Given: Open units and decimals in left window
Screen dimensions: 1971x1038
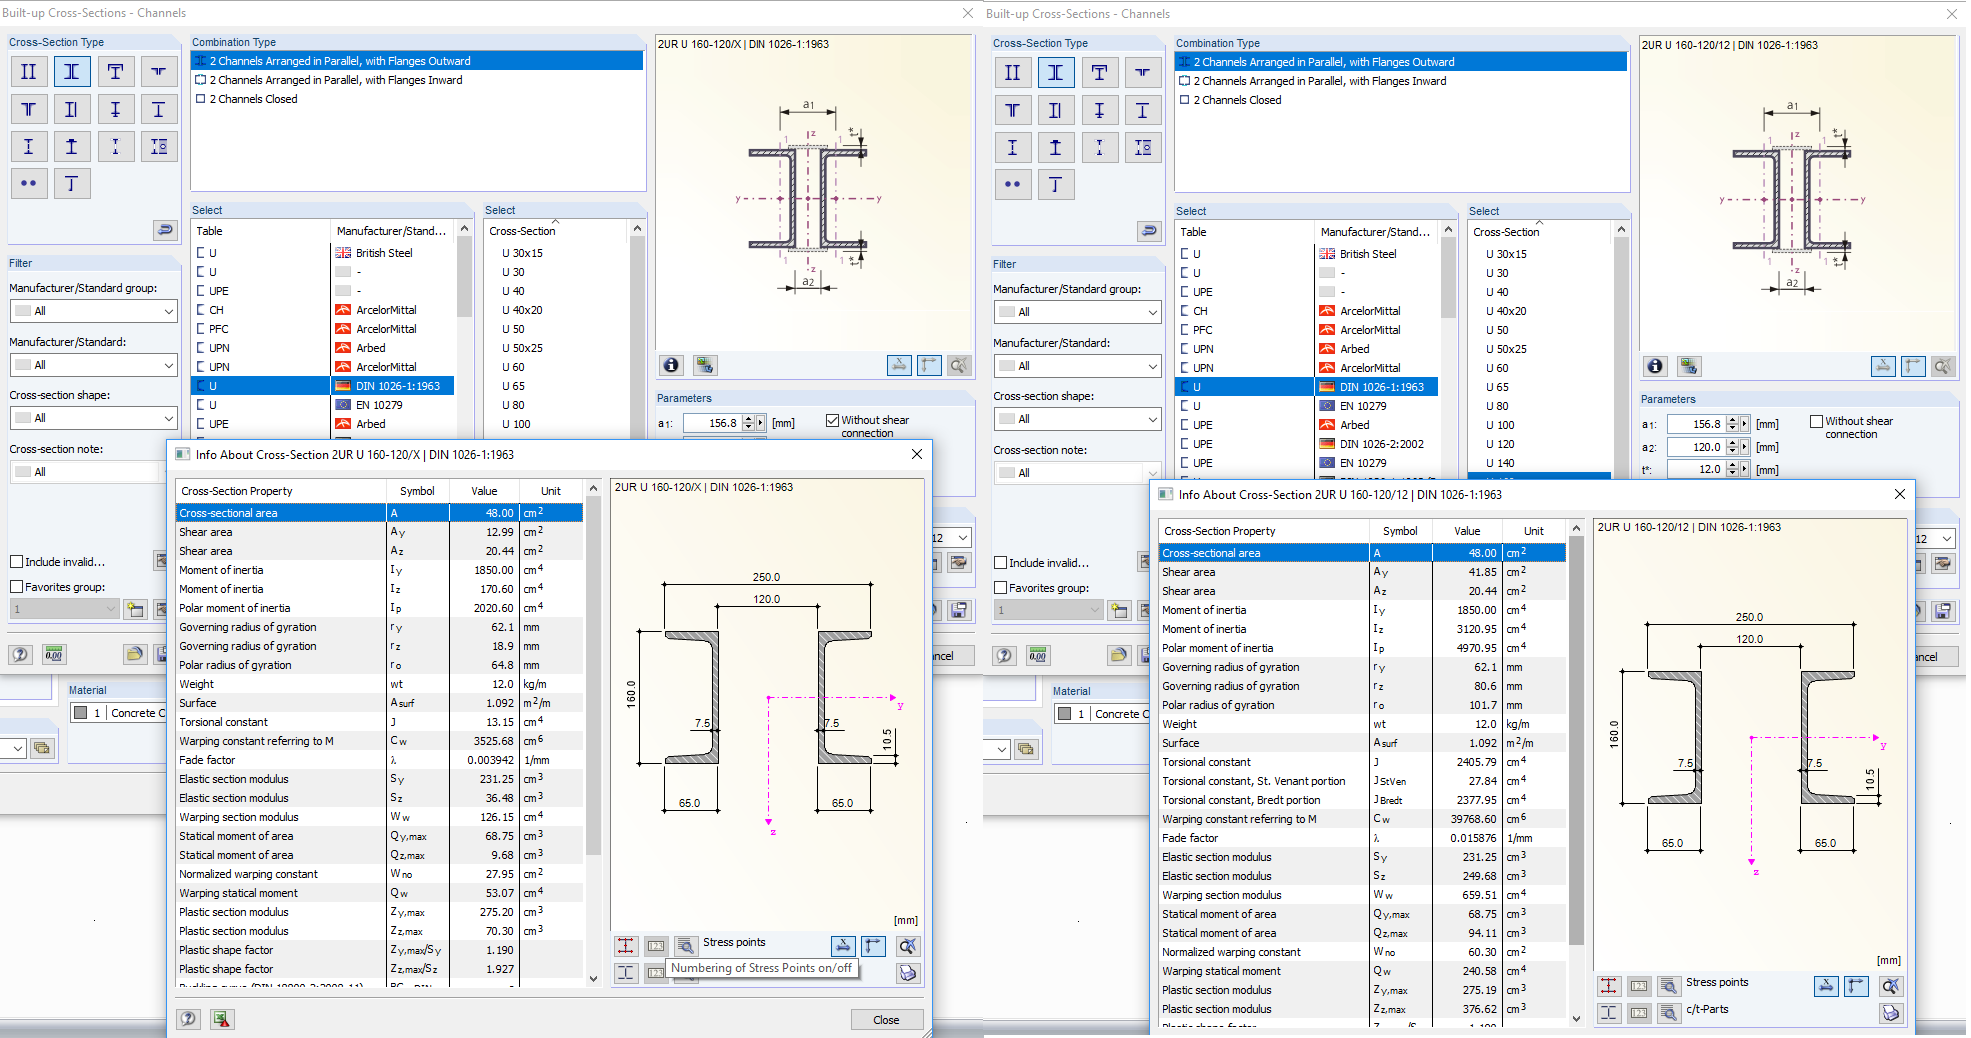Looking at the screenshot, I should 54,654.
